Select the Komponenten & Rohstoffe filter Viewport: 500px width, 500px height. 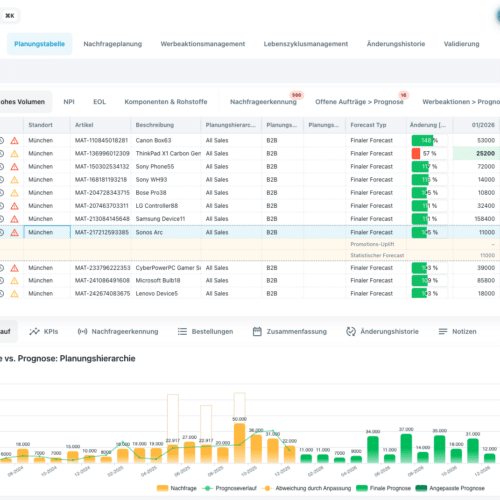coord(166,102)
